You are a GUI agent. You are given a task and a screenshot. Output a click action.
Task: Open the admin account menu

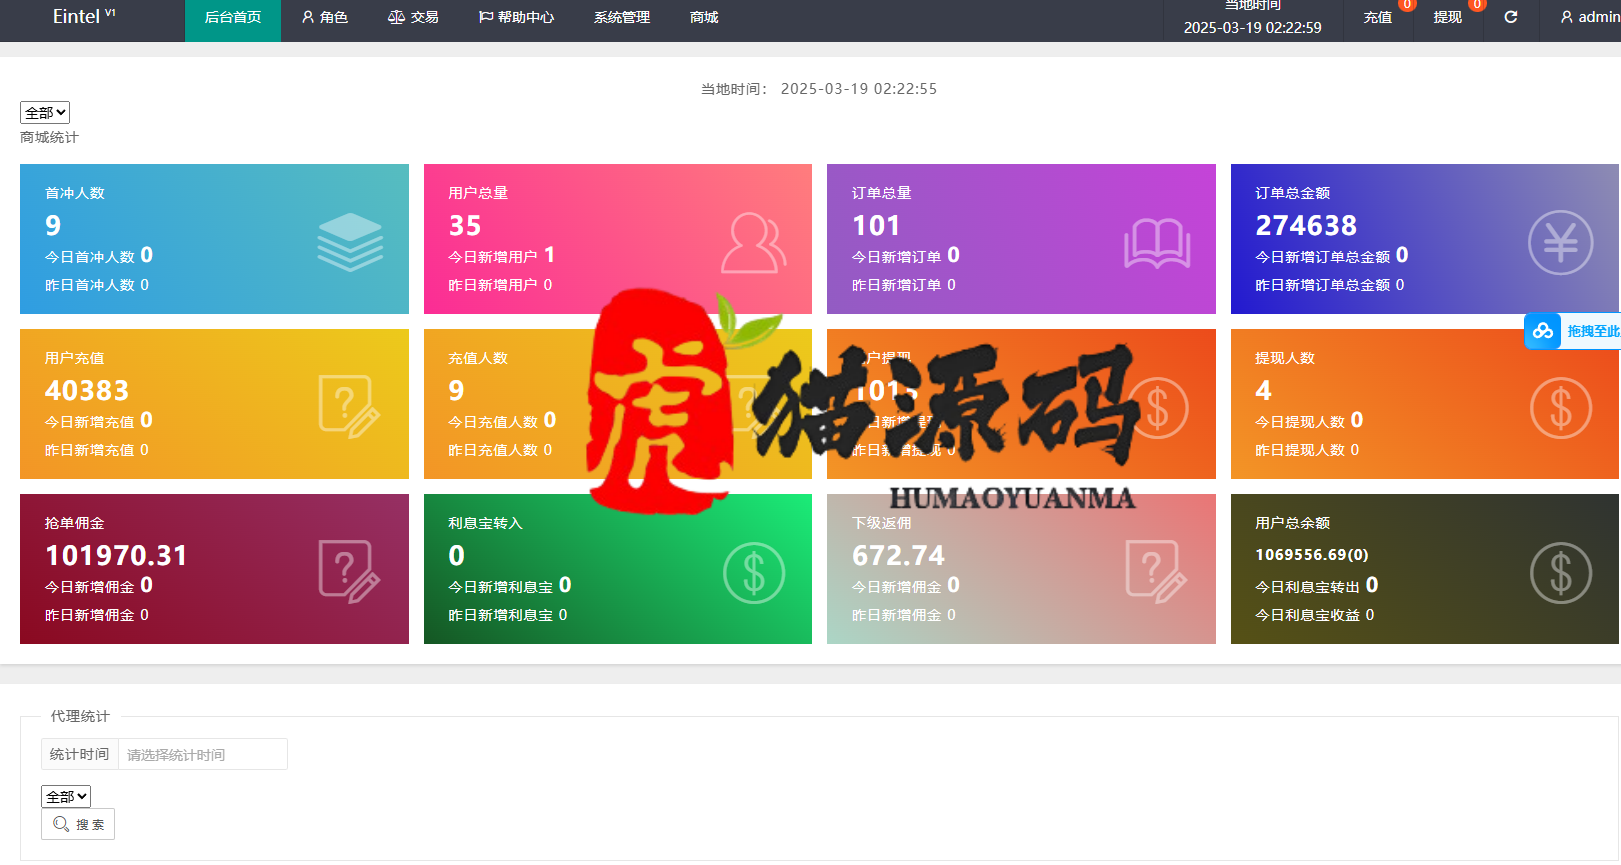[x=1590, y=17]
